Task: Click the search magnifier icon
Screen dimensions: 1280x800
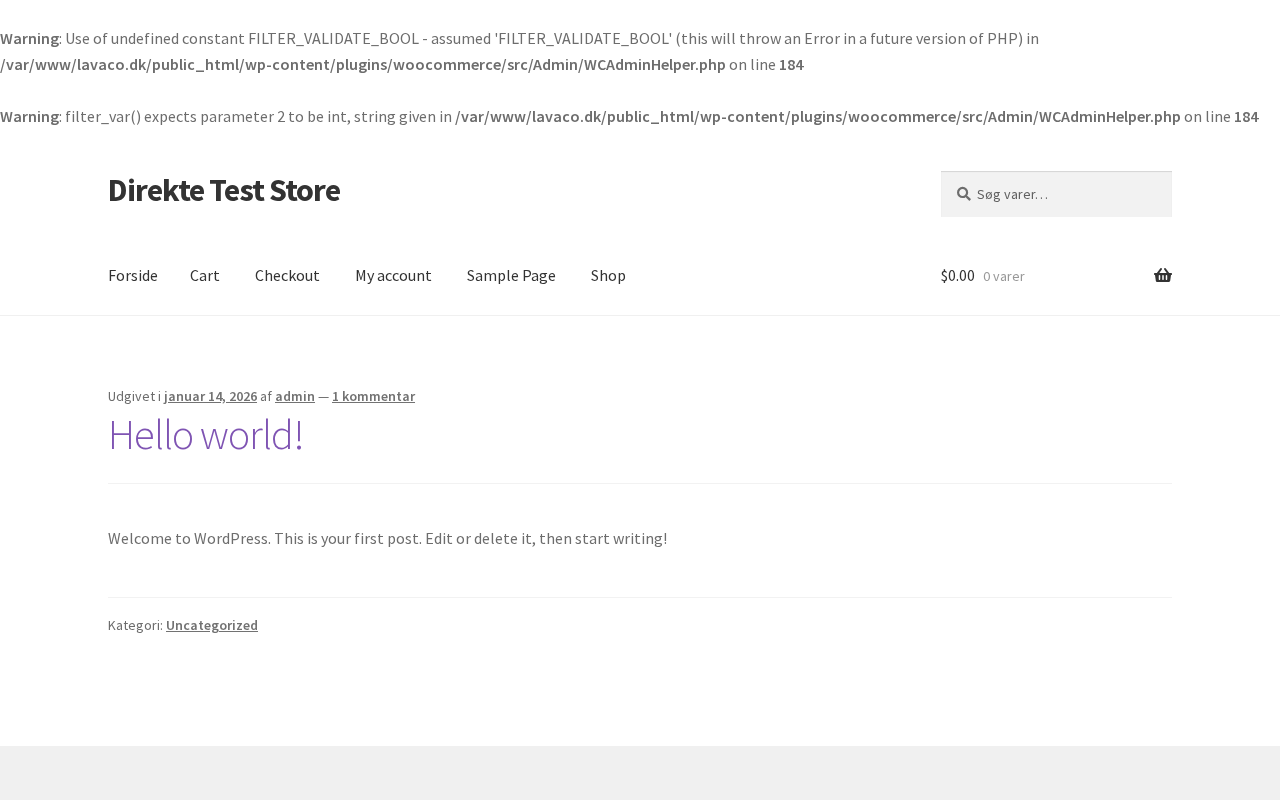Action: (x=964, y=194)
